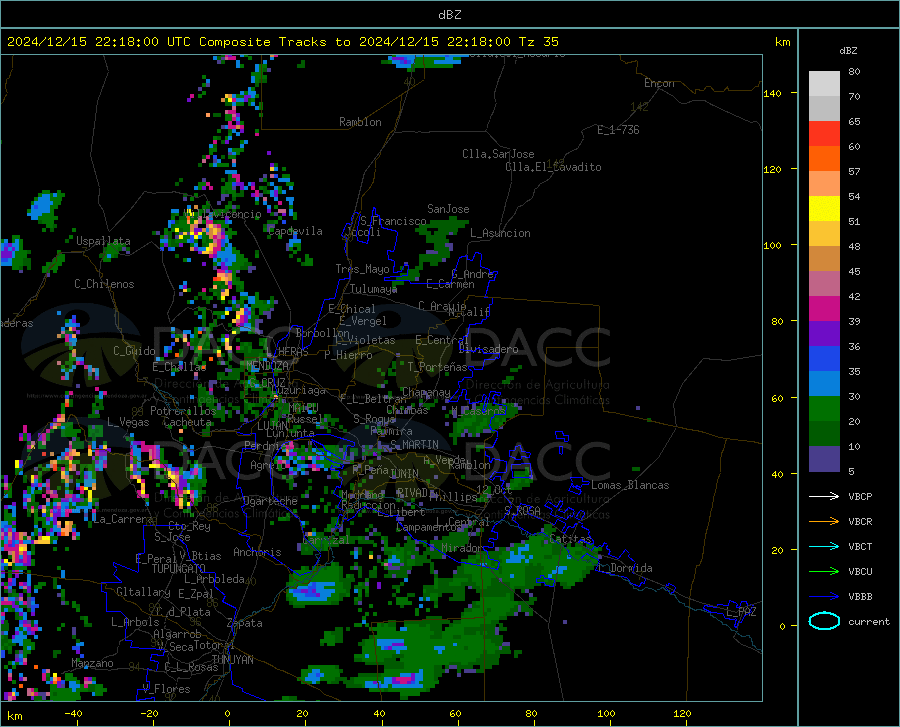The height and width of the screenshot is (727, 900).
Task: Click the TUPUNGATO label
Action: (x=179, y=569)
